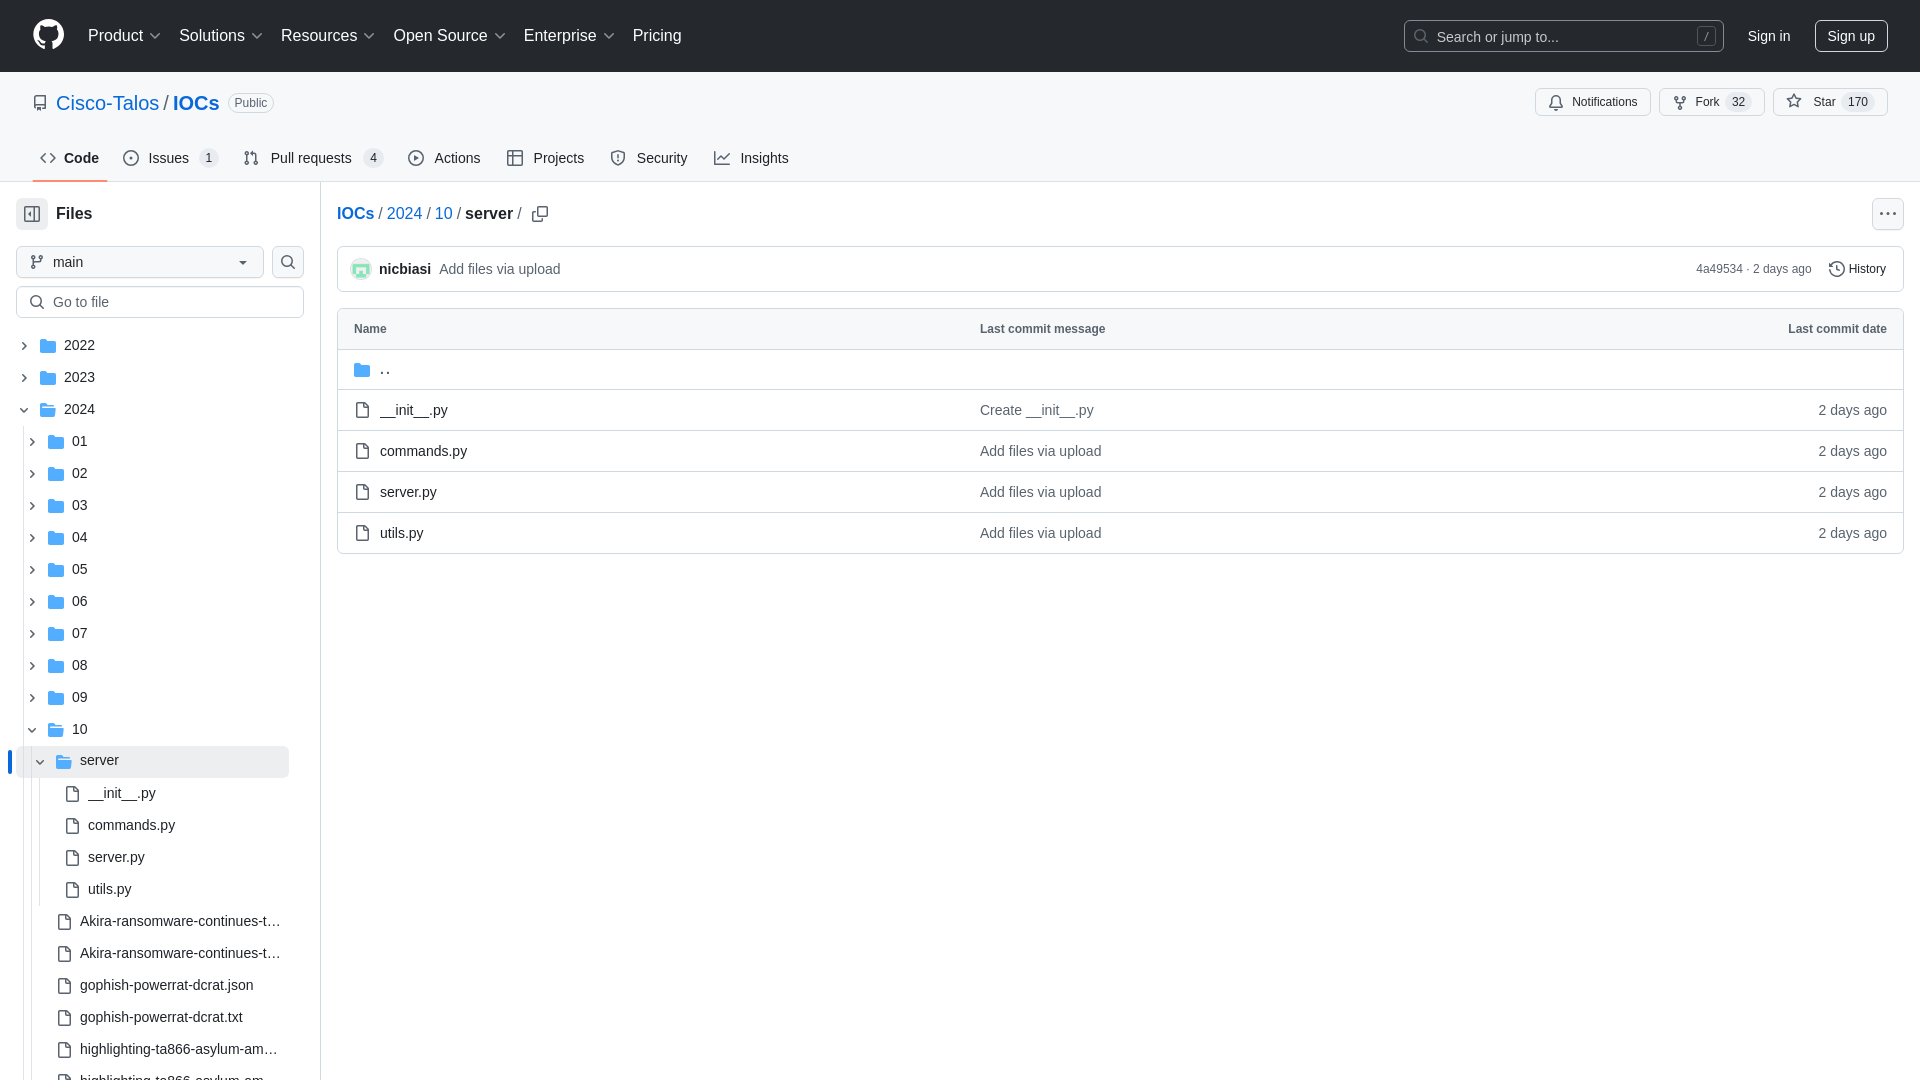Expand the 2023 folder chevron

[24, 378]
